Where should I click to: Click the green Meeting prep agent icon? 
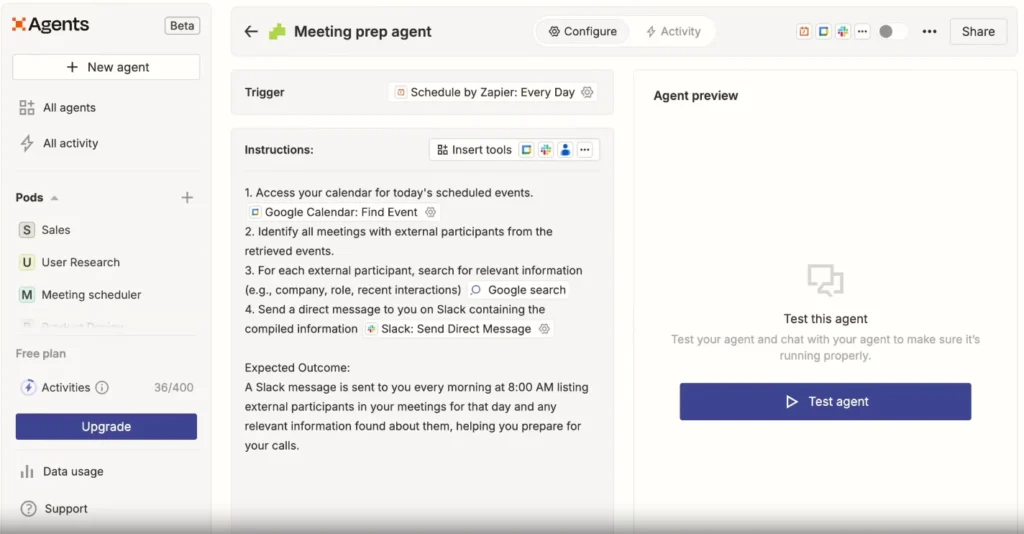[x=278, y=31]
